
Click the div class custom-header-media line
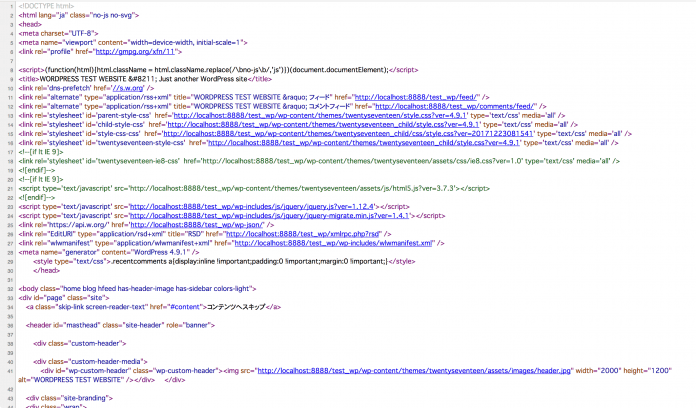pyautogui.click(x=90, y=361)
